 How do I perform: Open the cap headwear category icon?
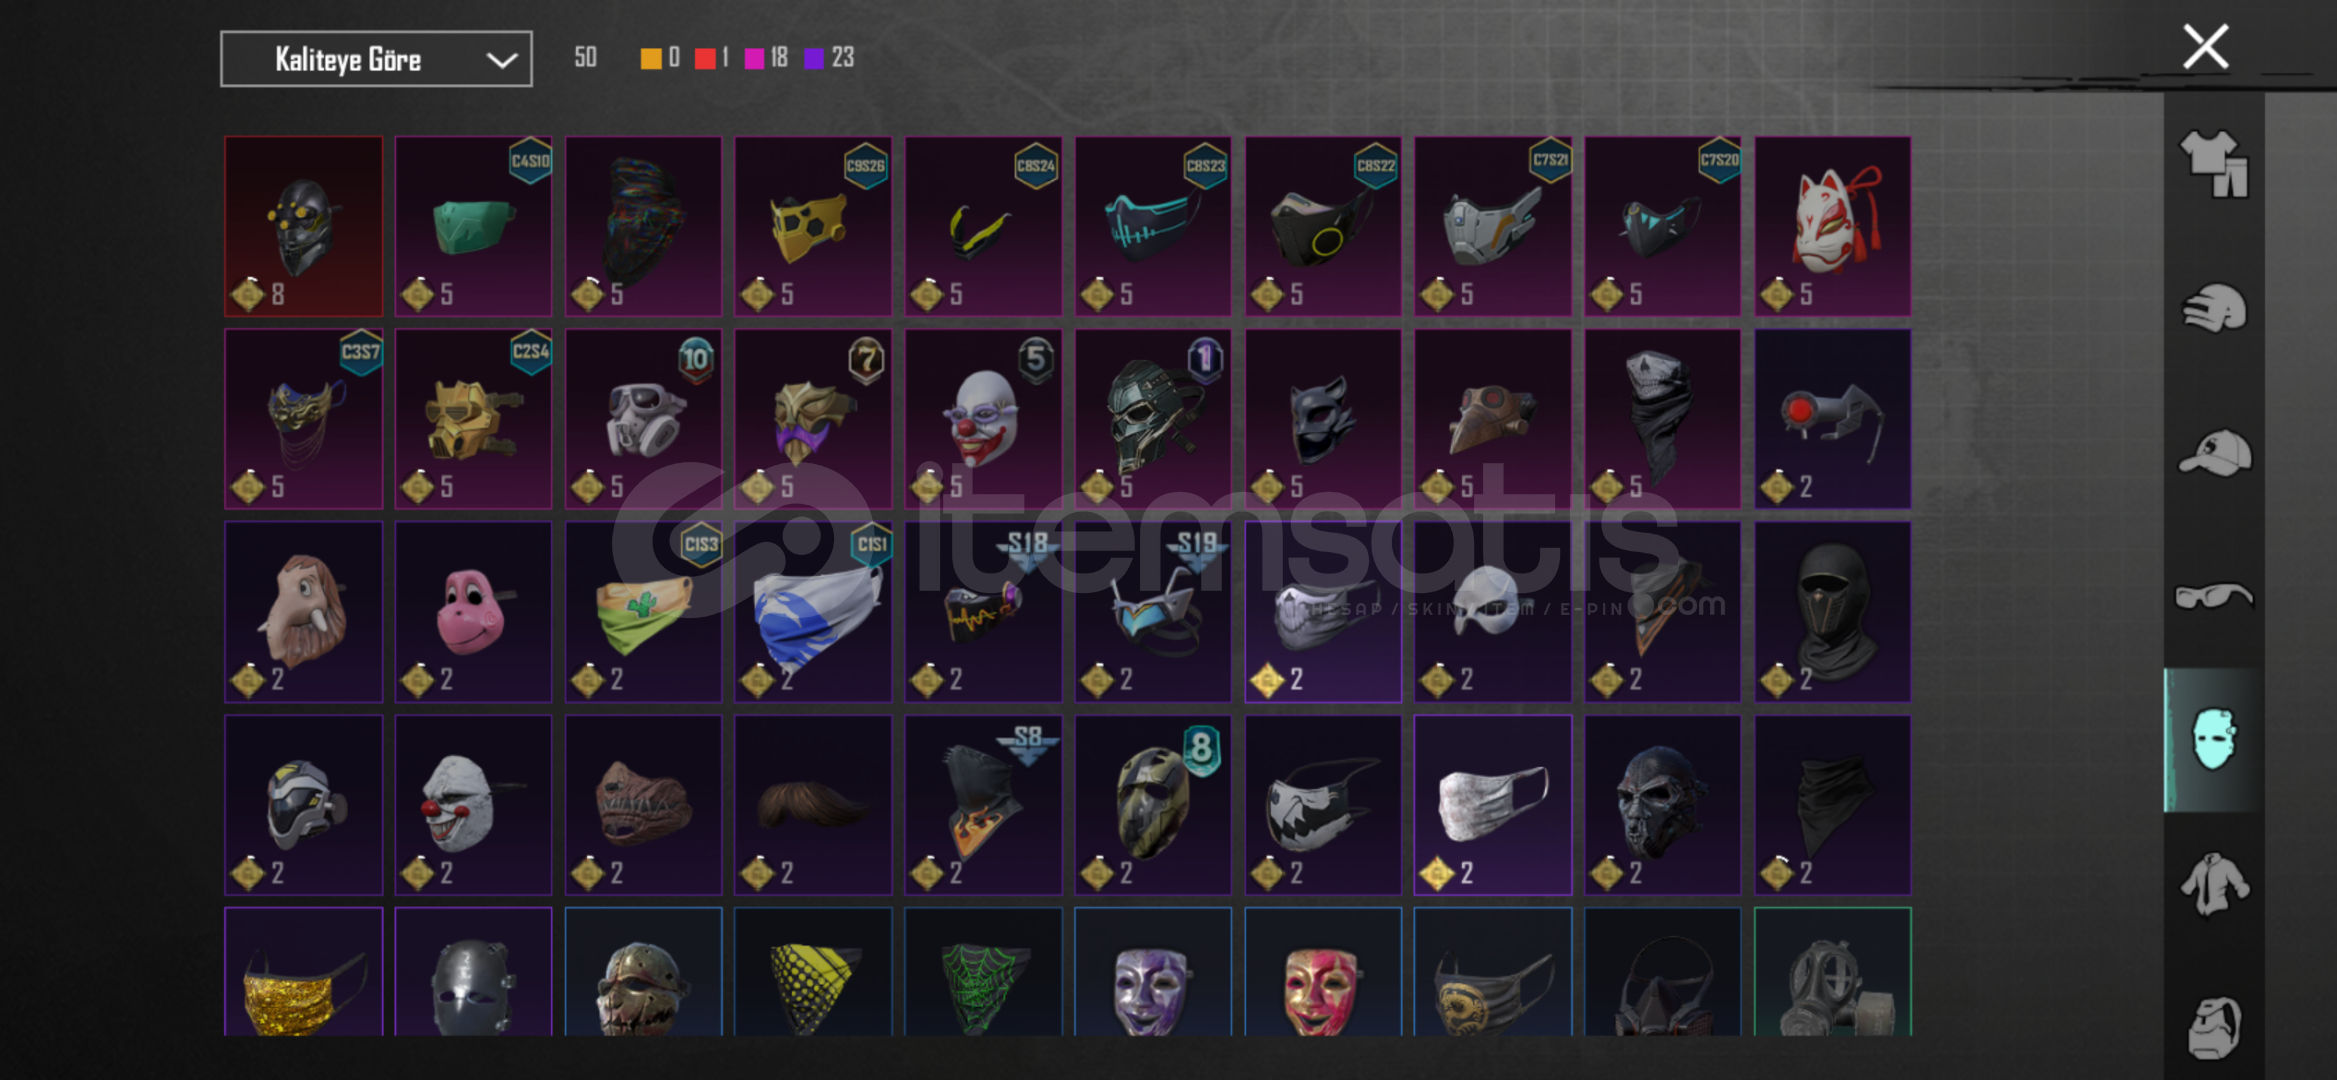2214,453
